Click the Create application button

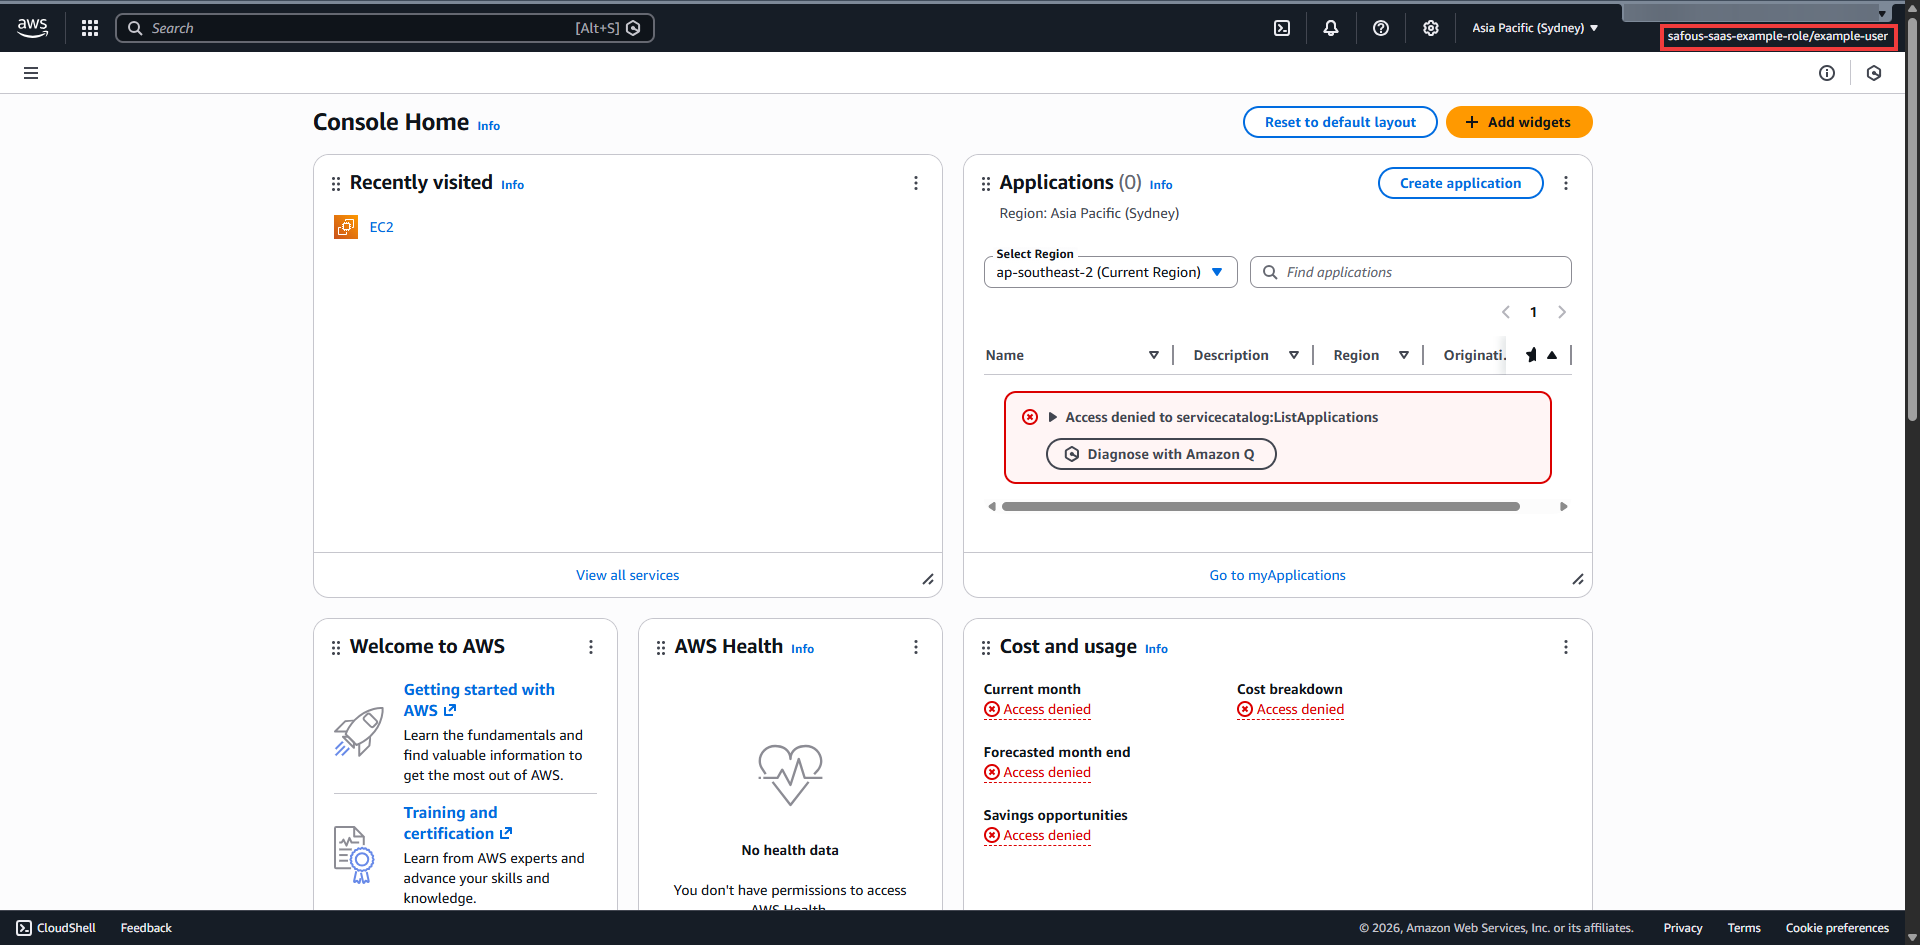point(1460,183)
